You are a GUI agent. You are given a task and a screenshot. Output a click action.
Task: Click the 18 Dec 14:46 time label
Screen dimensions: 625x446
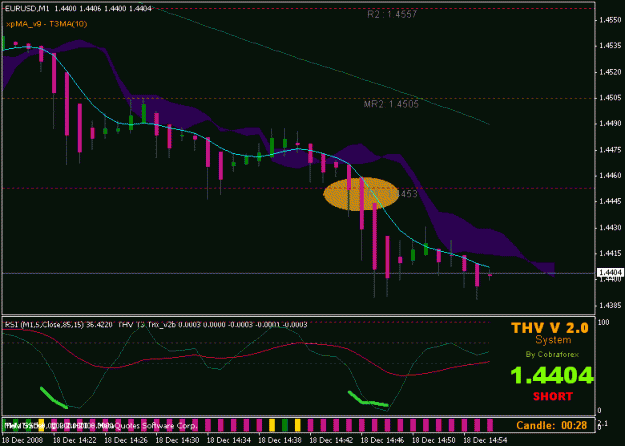pos(383,440)
